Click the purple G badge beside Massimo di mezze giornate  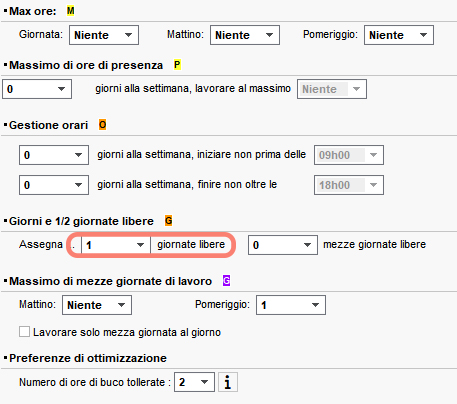(x=226, y=281)
